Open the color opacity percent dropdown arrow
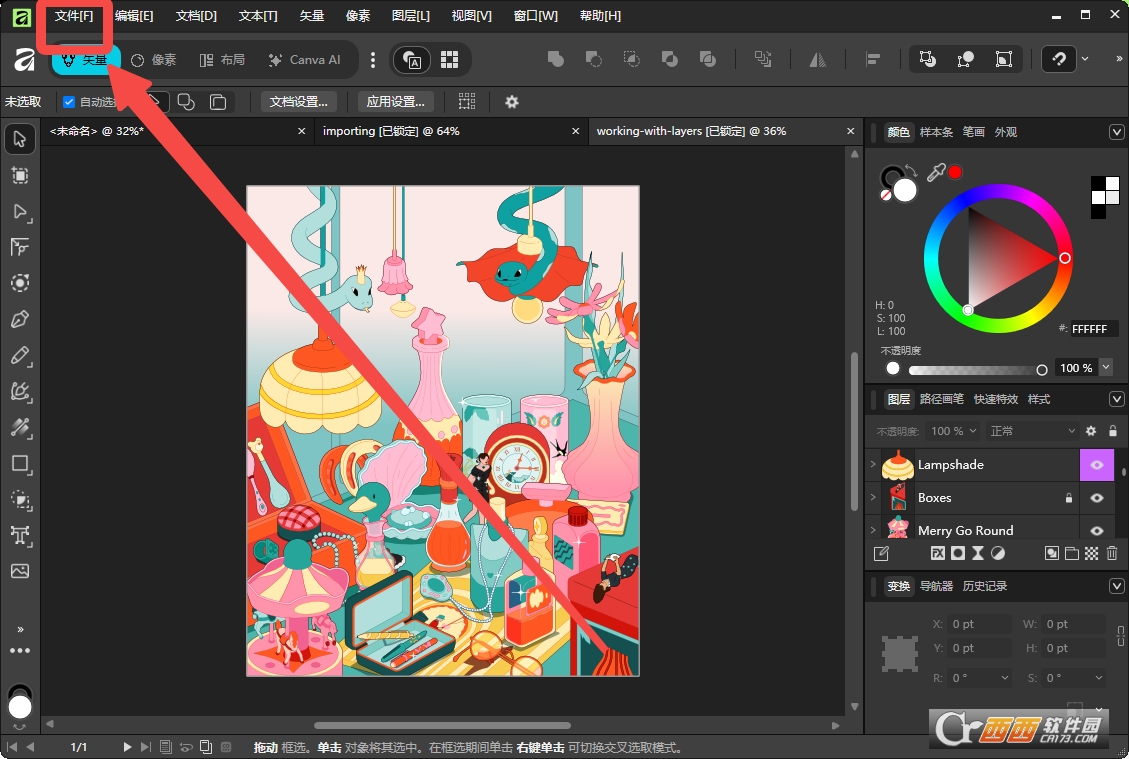This screenshot has width=1129, height=759. pyautogui.click(x=1106, y=367)
